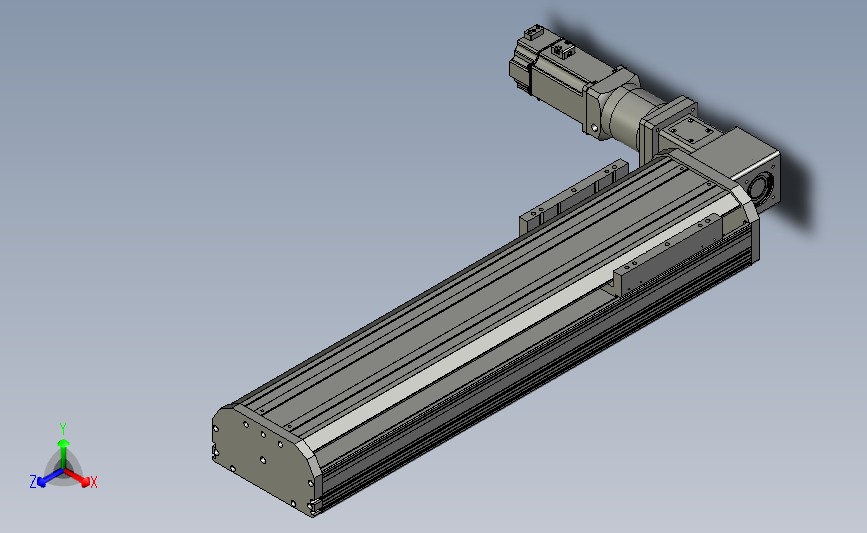
Task: Select the square plate with four screw holes
Action: (x=689, y=130)
